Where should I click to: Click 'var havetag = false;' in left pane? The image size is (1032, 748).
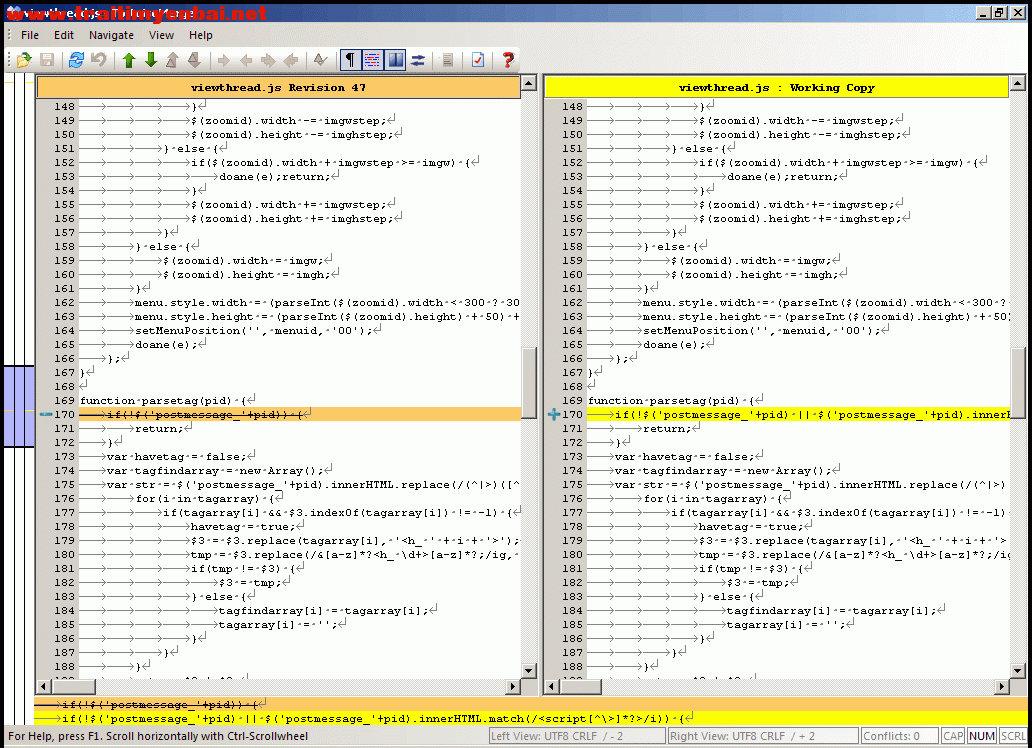pos(176,456)
